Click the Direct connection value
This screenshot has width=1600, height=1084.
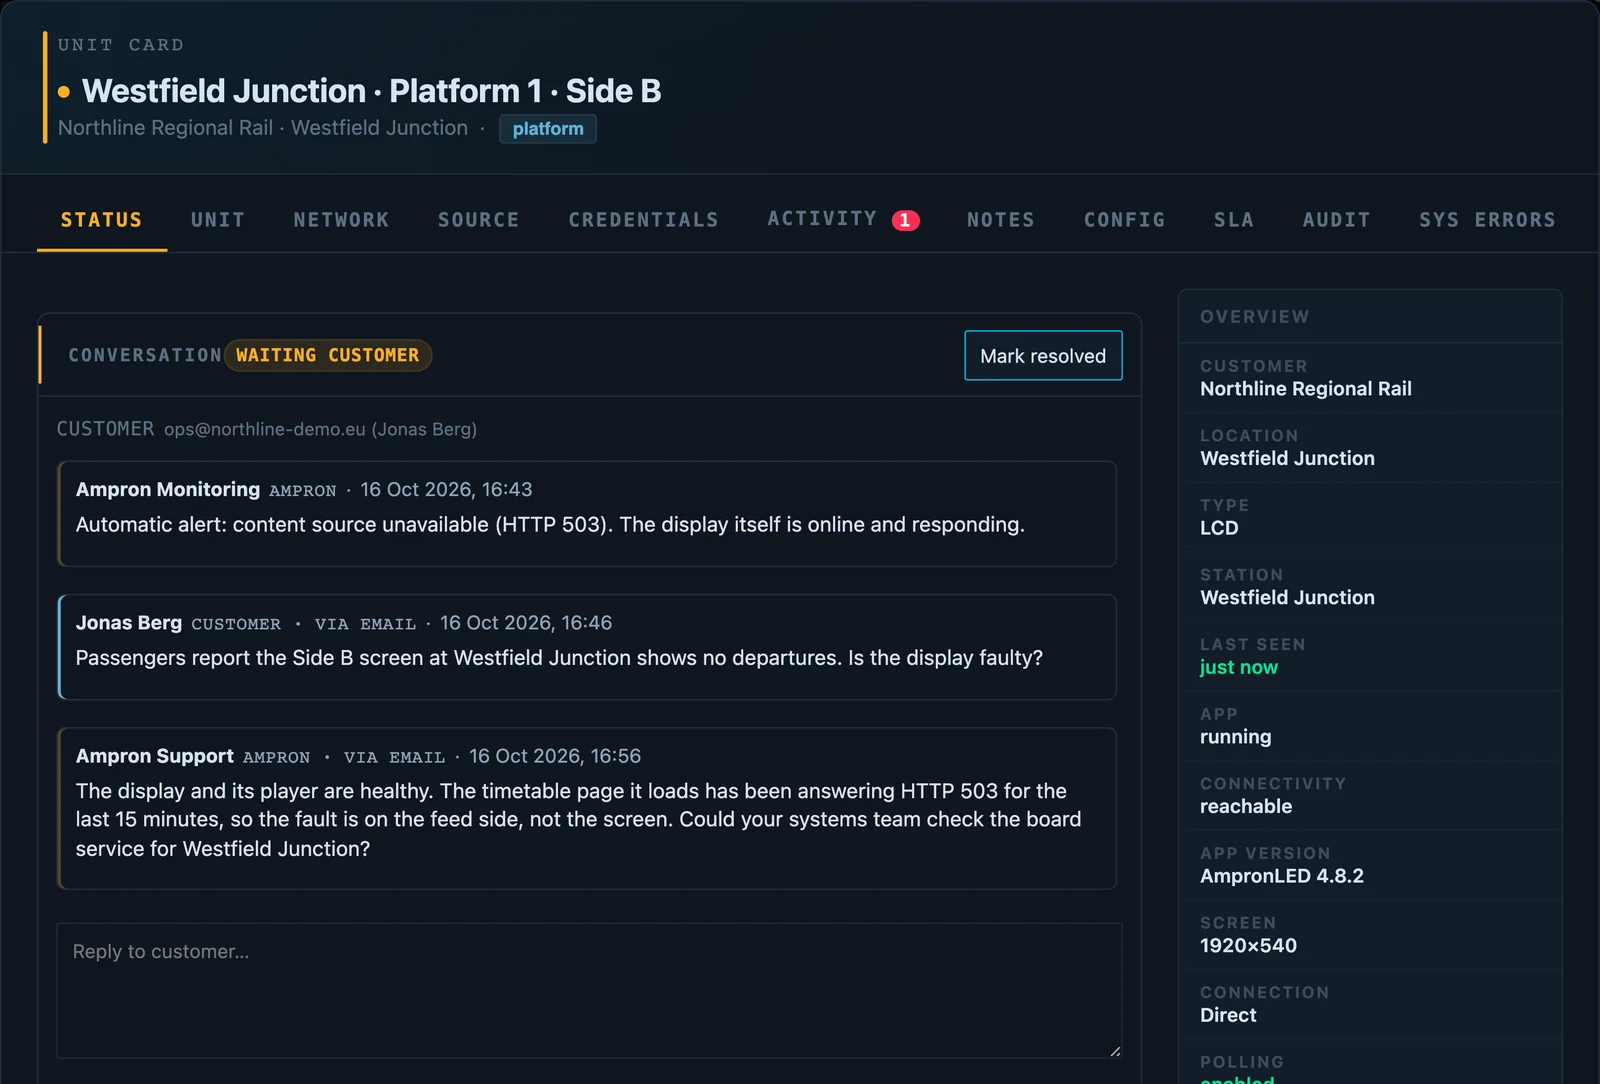click(x=1228, y=1015)
